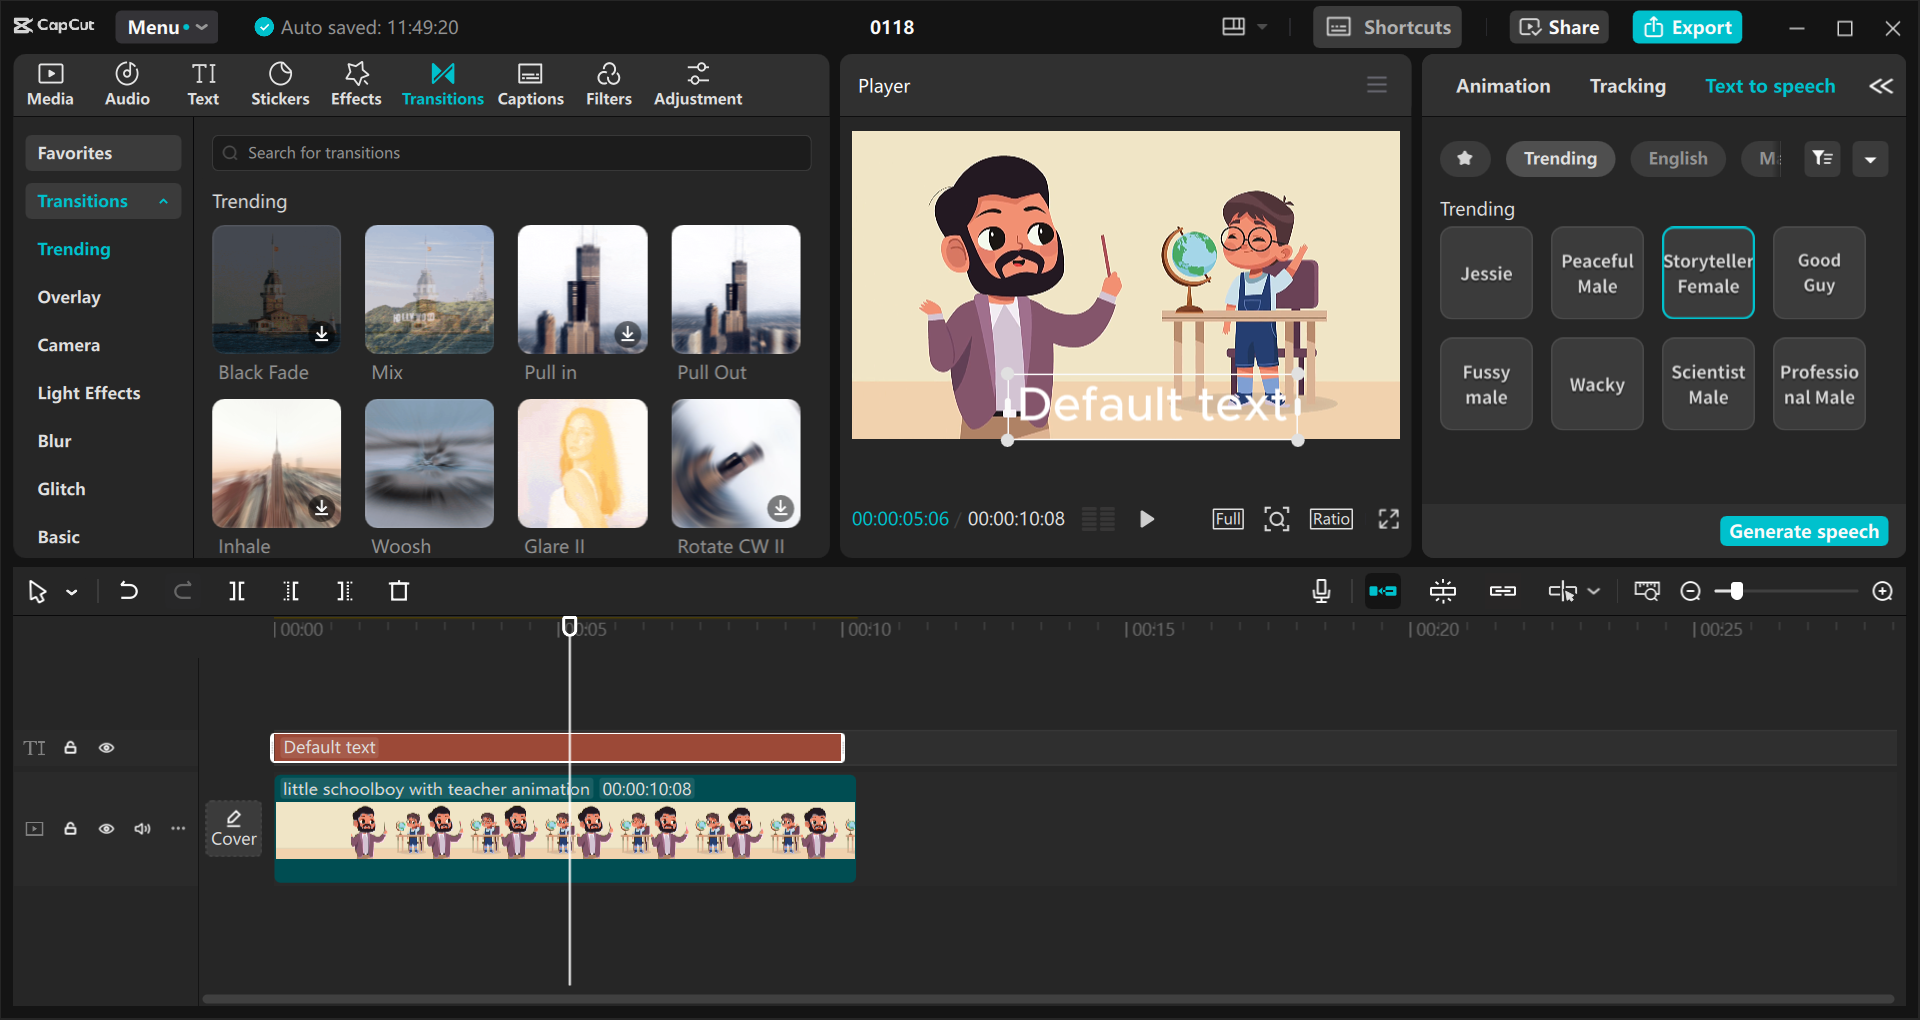Open the Menu dropdown

pos(166,27)
